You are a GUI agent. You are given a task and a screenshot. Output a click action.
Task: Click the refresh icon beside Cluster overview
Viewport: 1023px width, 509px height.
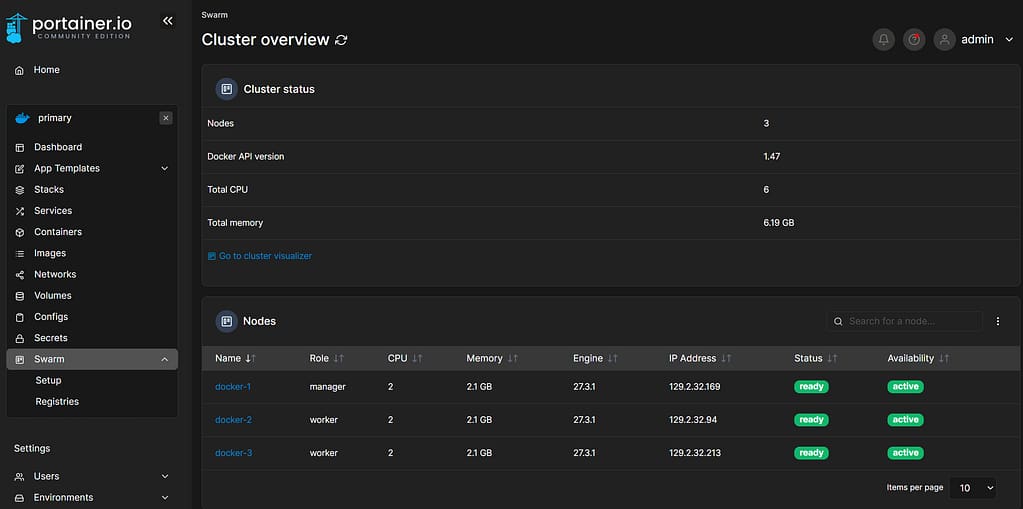click(342, 40)
